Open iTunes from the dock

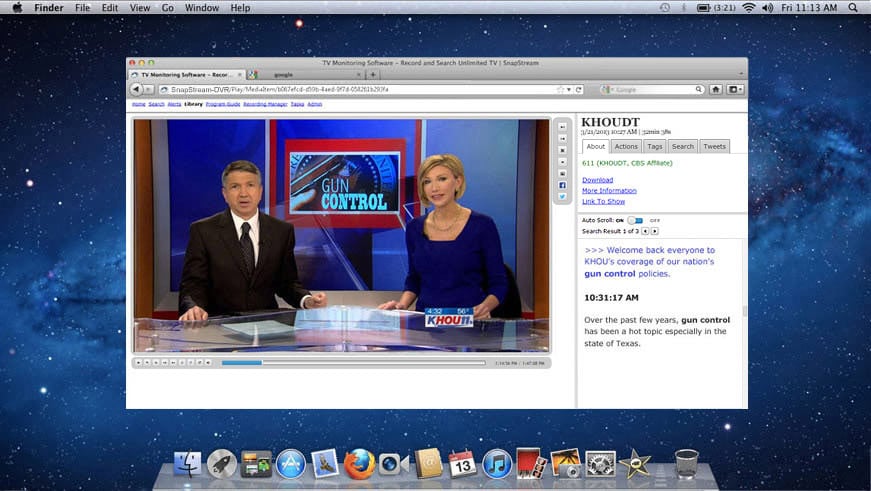(x=497, y=464)
